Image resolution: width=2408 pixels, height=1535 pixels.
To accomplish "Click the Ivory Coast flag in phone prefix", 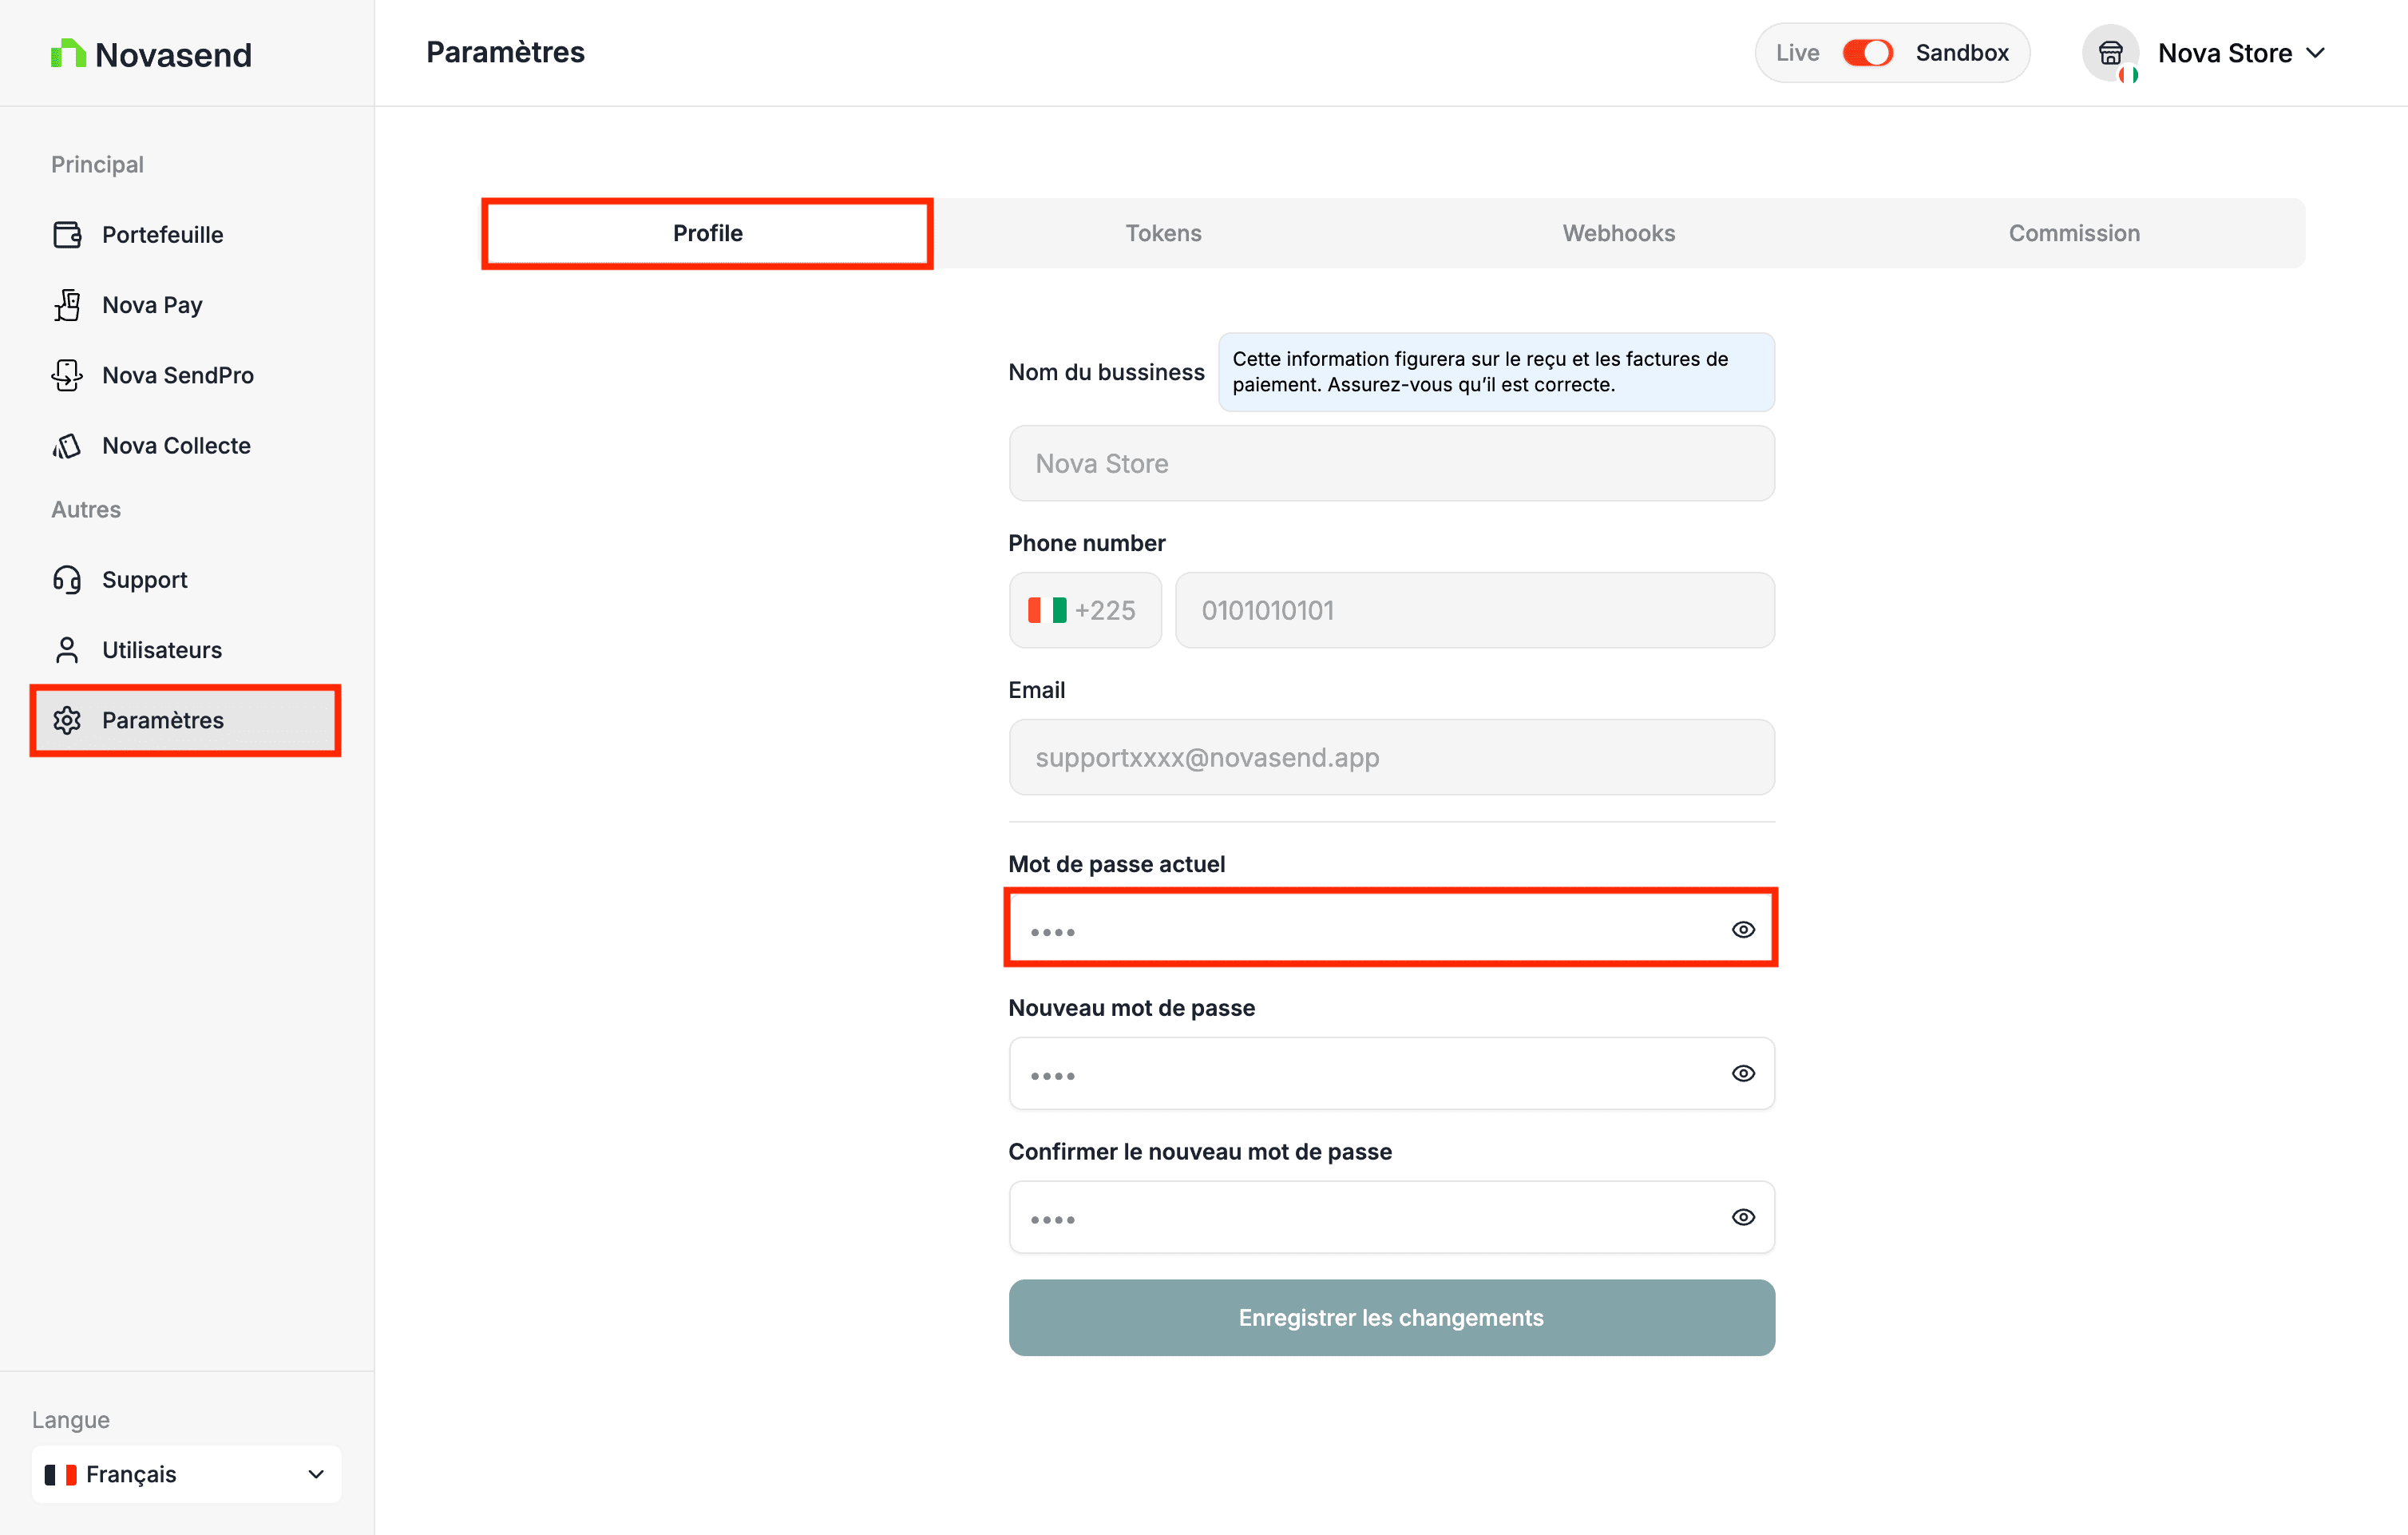I will [1047, 610].
